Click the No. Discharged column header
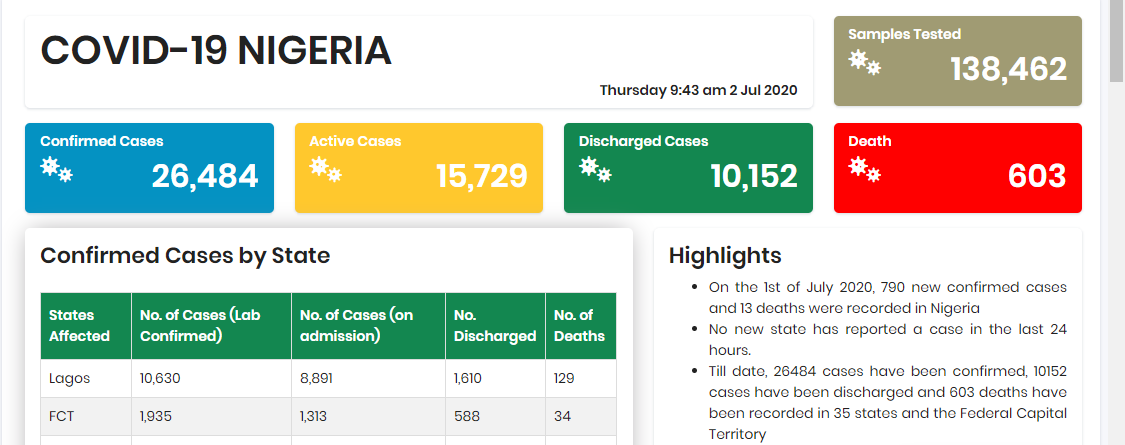Screen dimensions: 1125x445 [x=495, y=326]
